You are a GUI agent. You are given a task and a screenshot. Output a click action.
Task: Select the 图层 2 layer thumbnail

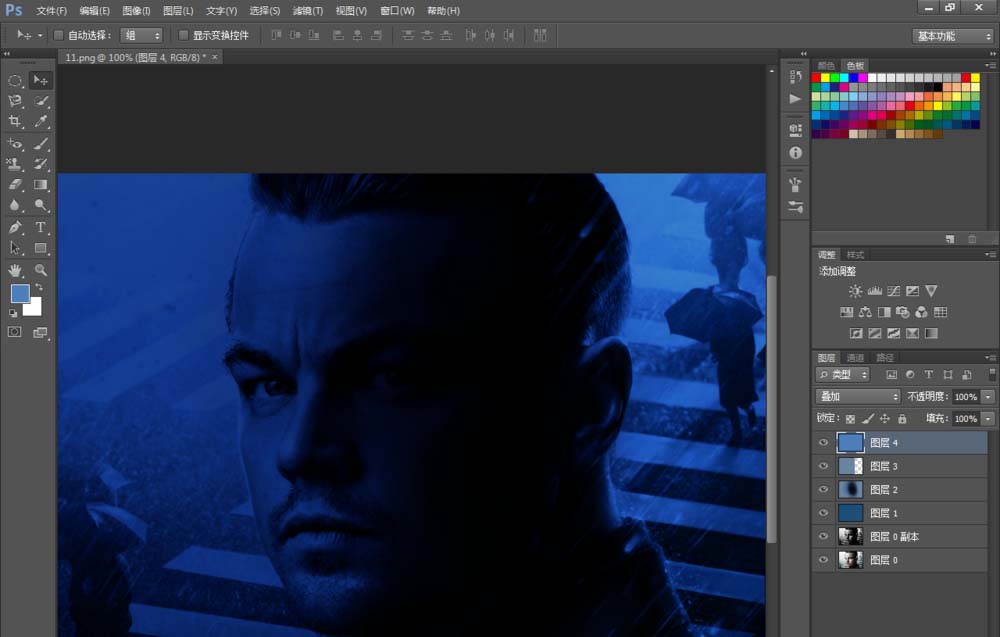pos(850,490)
